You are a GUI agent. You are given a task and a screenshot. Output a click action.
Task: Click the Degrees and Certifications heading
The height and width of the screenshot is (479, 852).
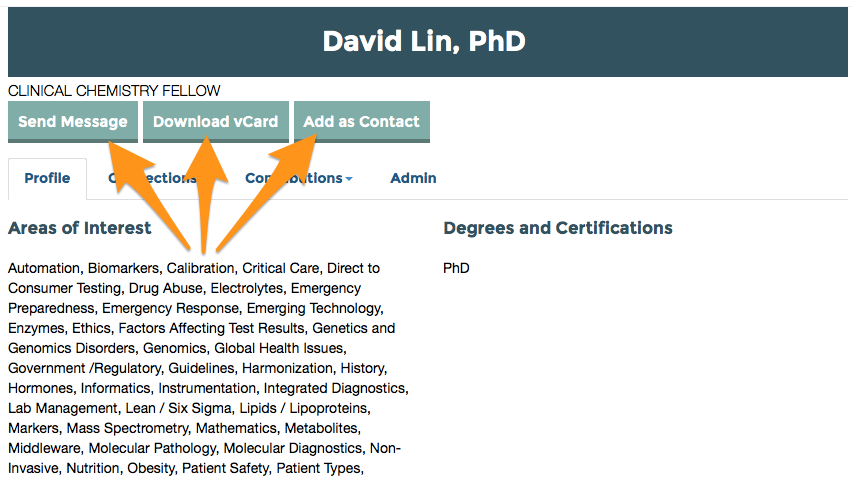pyautogui.click(x=557, y=228)
